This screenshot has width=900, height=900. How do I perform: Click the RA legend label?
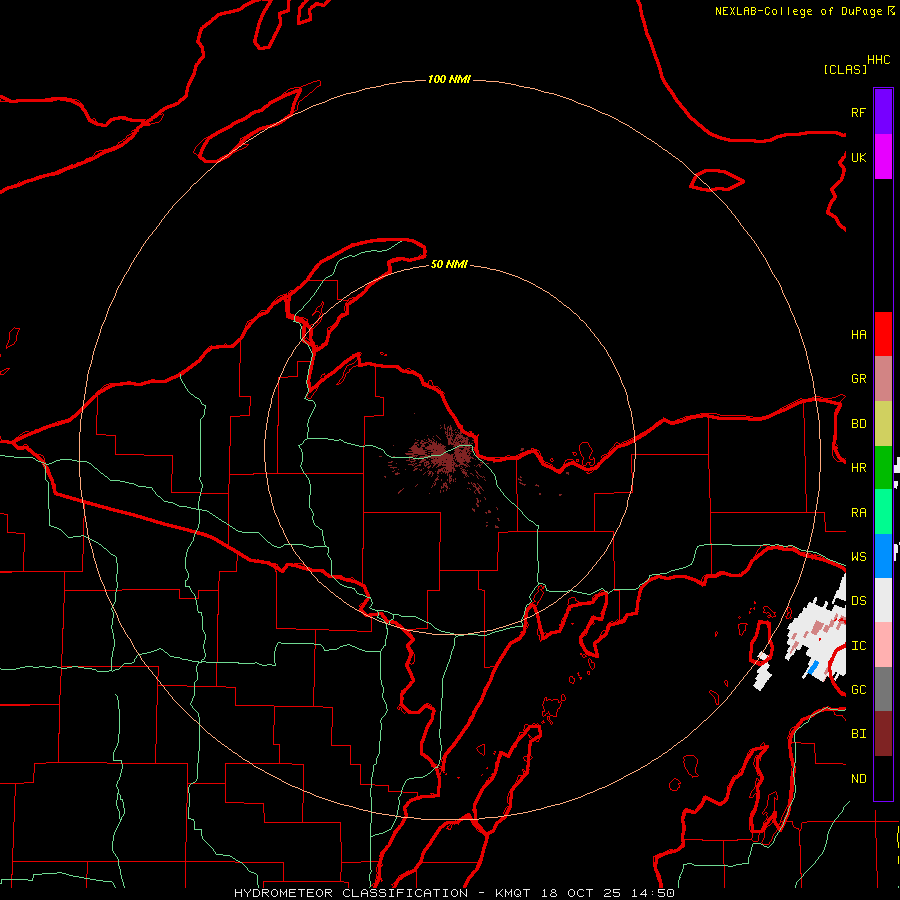pos(858,513)
